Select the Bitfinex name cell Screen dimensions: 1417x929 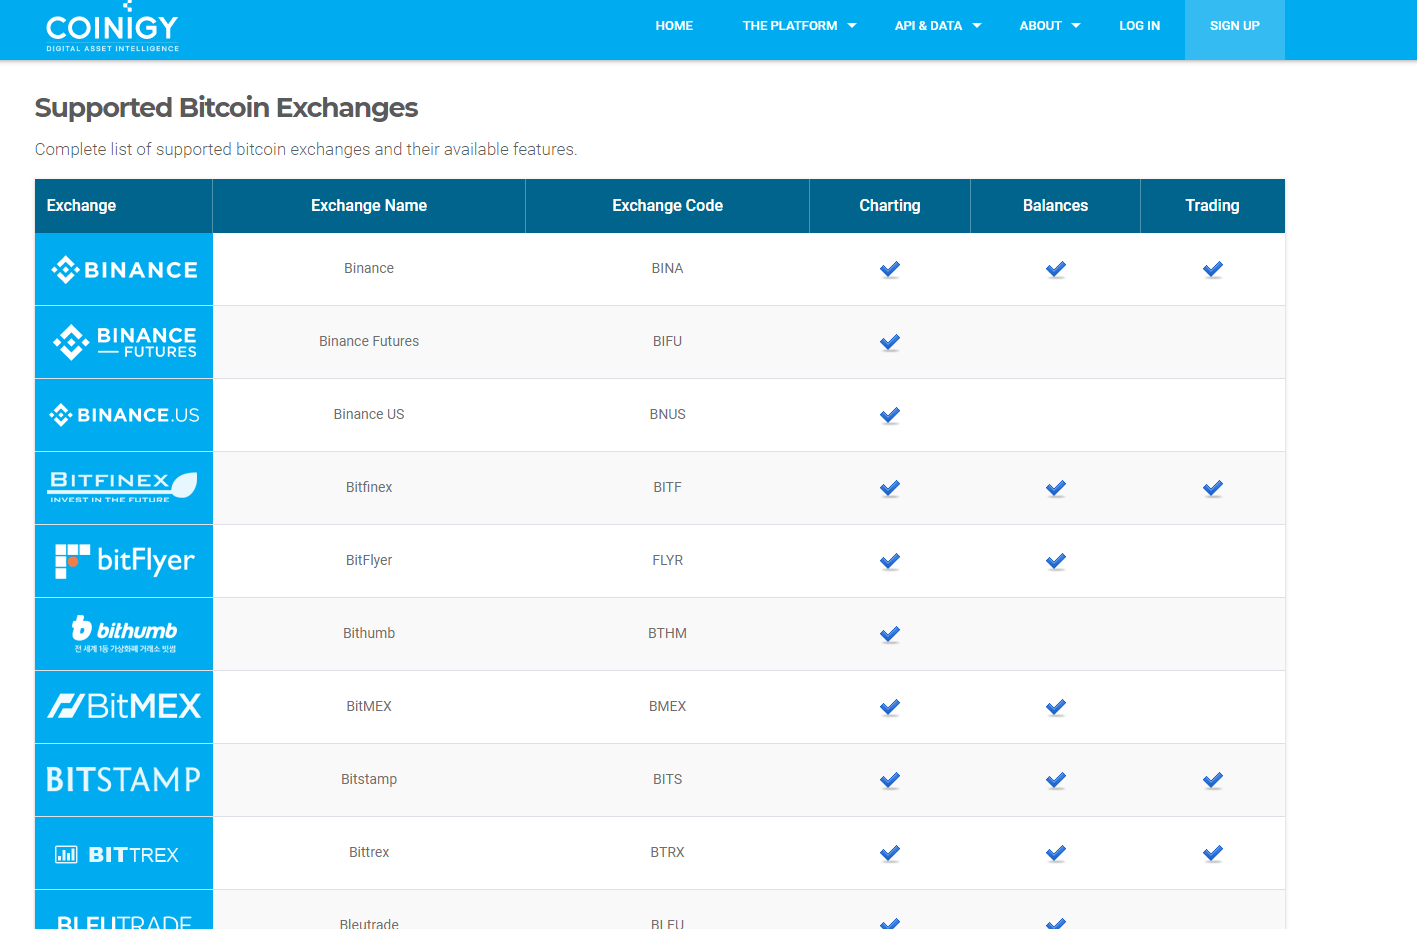coord(369,488)
